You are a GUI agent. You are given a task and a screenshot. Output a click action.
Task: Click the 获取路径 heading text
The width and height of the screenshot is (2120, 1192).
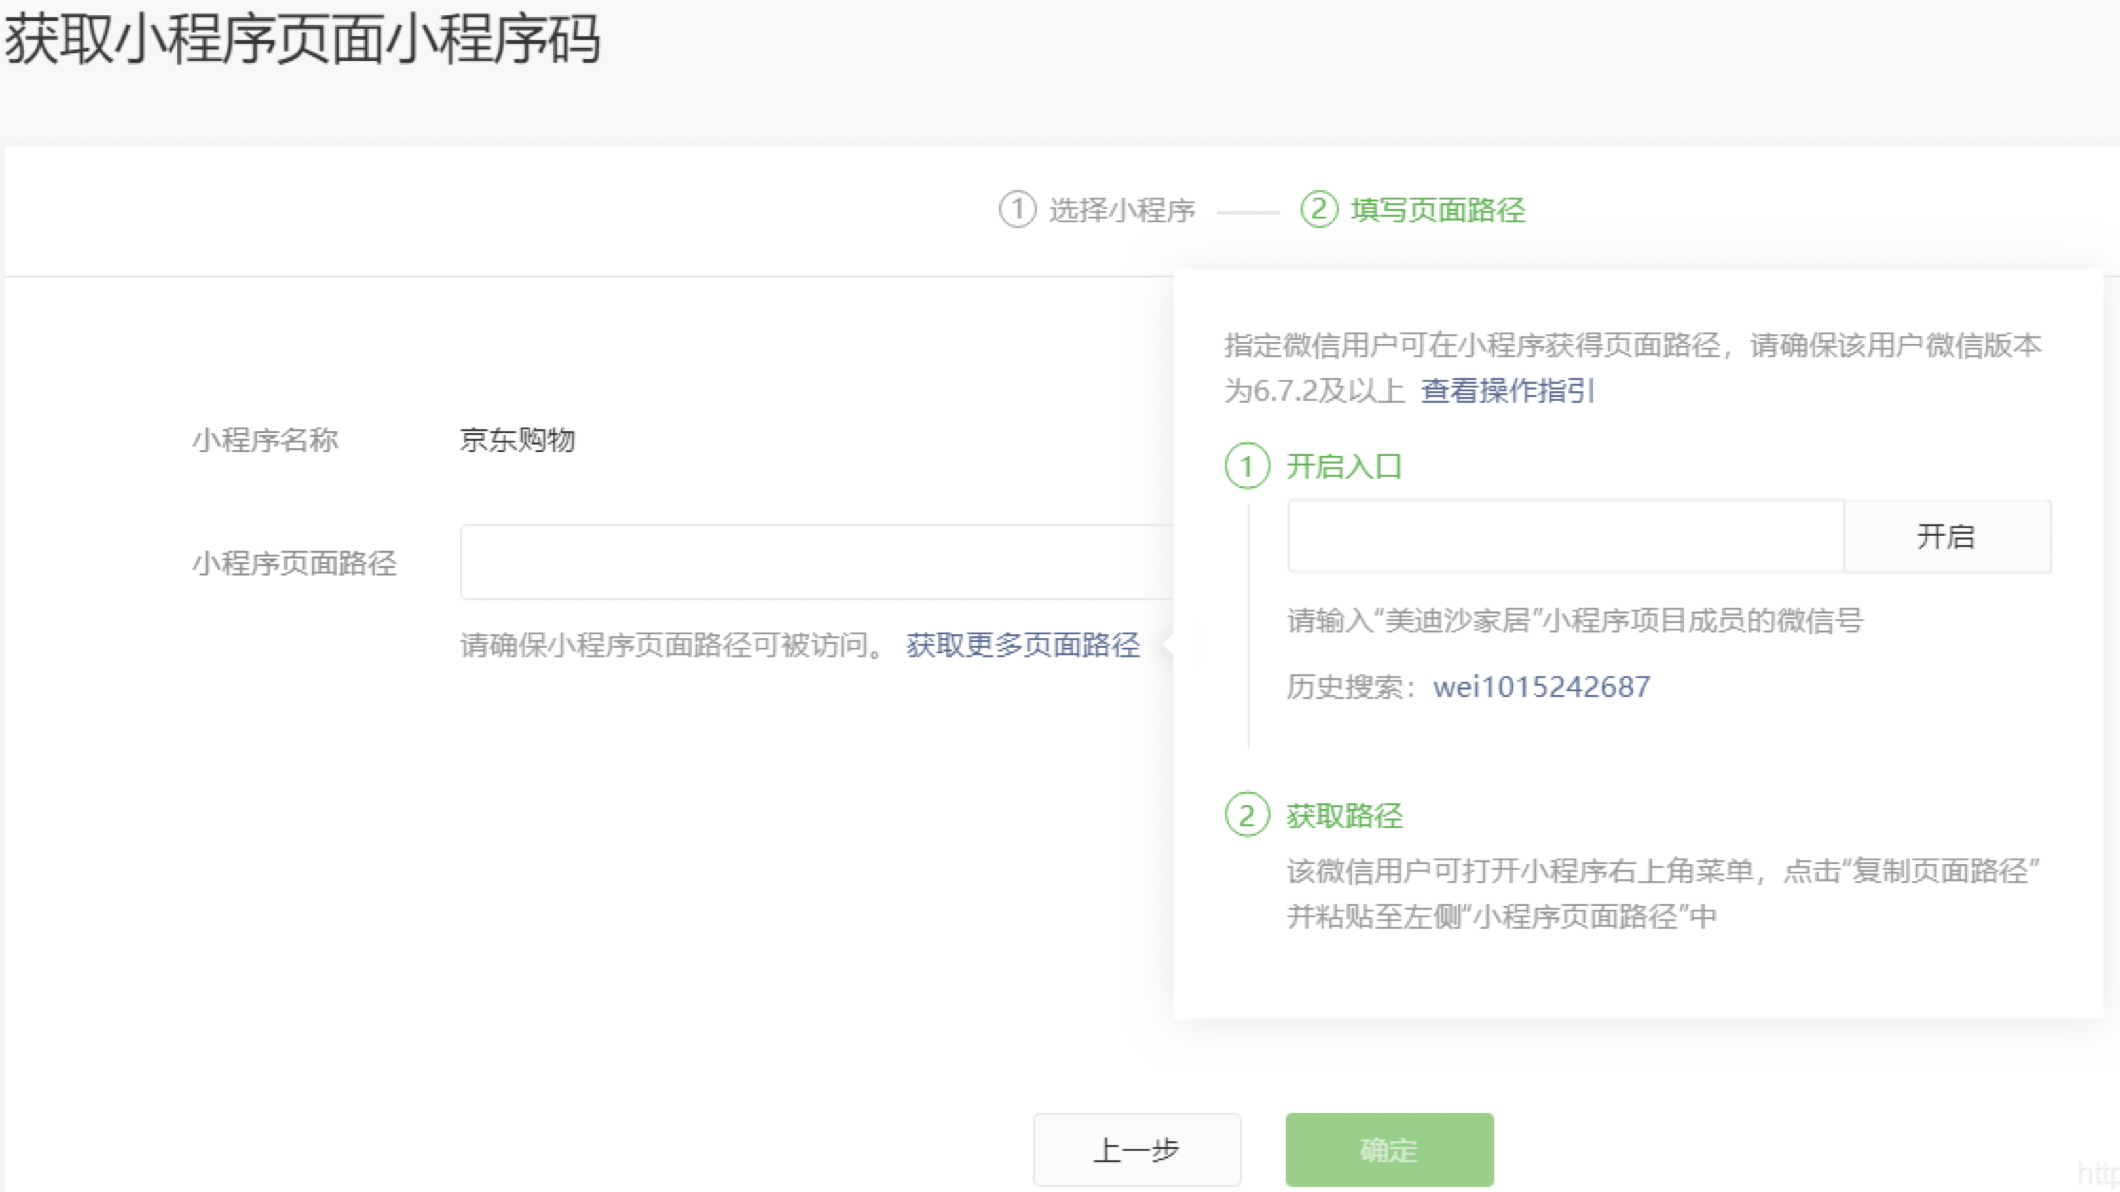(1343, 816)
